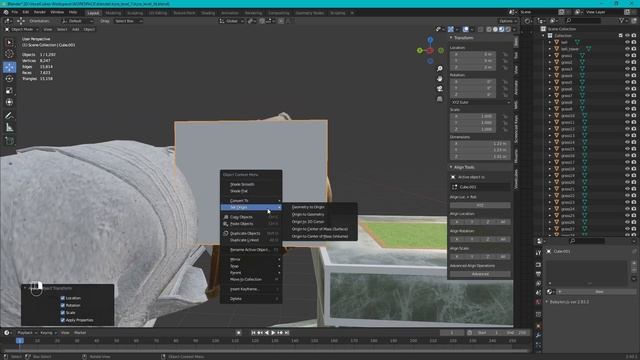Toggle camera view icon in viewport

(x=440, y=89)
